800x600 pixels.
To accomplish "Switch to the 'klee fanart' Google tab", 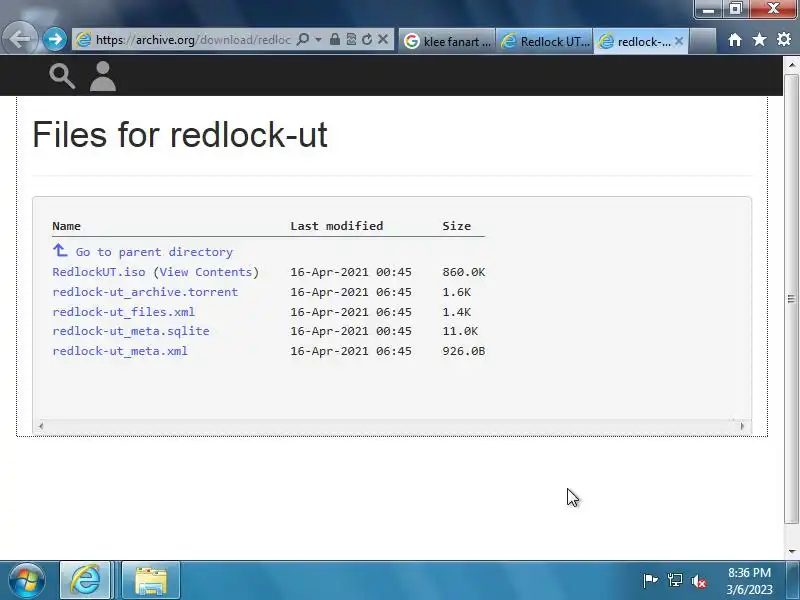I will 447,41.
